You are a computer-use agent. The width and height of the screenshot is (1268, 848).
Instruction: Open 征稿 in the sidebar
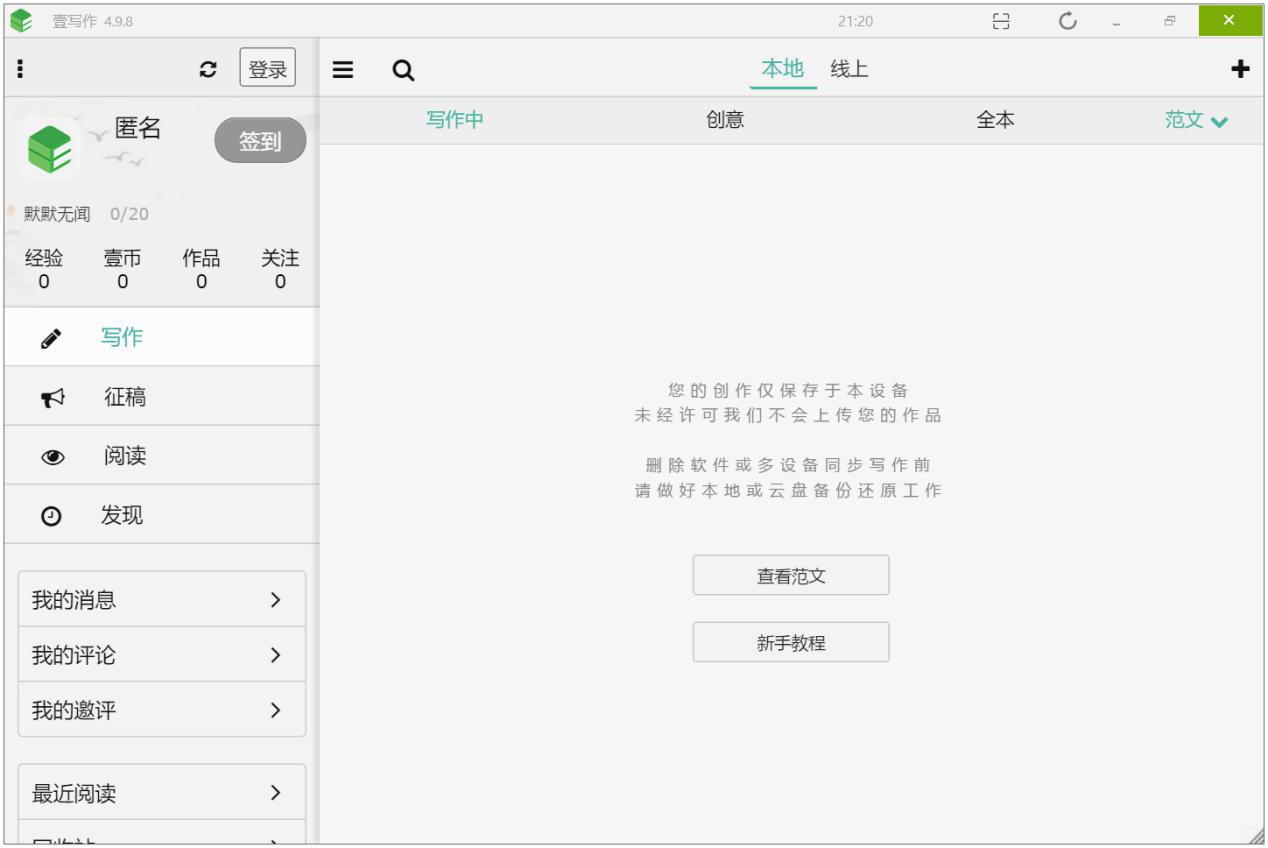click(162, 397)
